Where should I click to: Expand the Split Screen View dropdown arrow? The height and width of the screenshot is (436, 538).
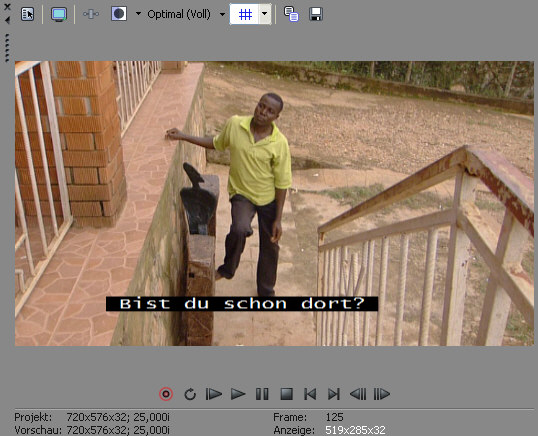(138, 14)
